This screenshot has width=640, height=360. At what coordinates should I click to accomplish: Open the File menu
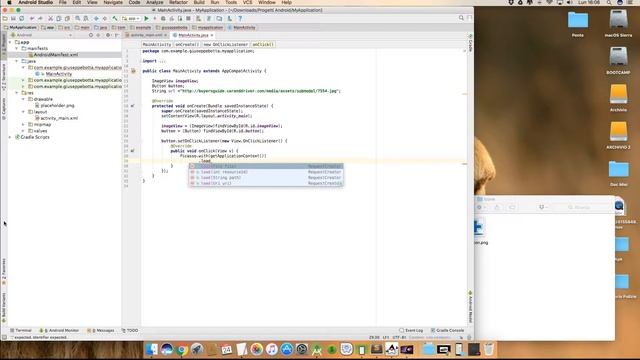coord(62,2)
